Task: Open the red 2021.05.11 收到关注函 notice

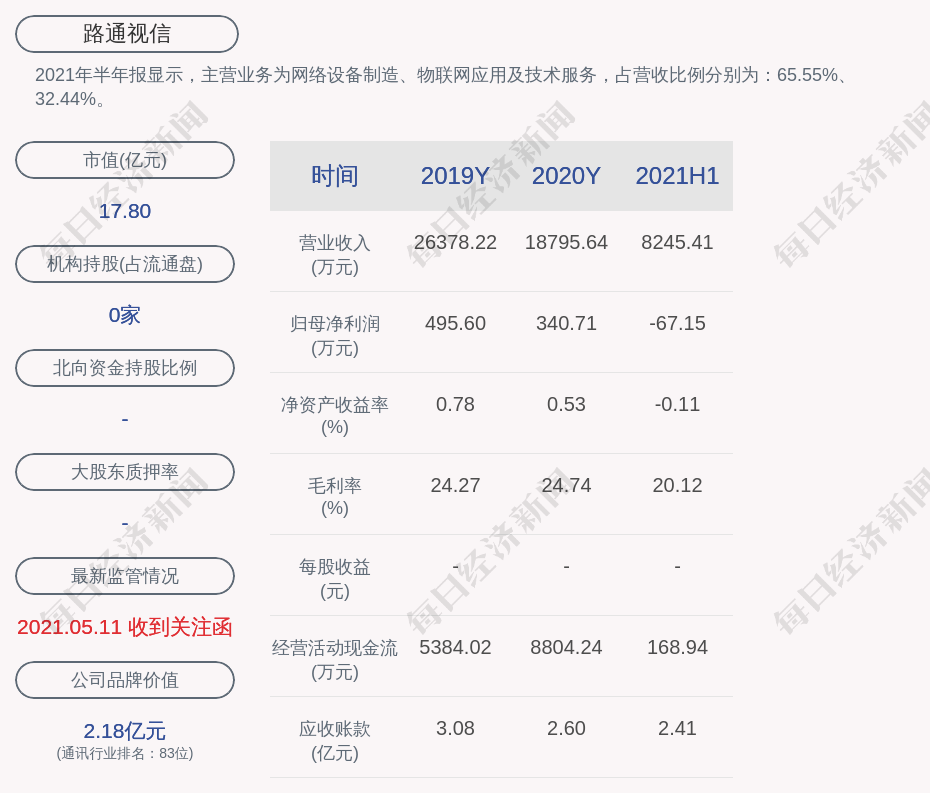Action: tap(125, 627)
